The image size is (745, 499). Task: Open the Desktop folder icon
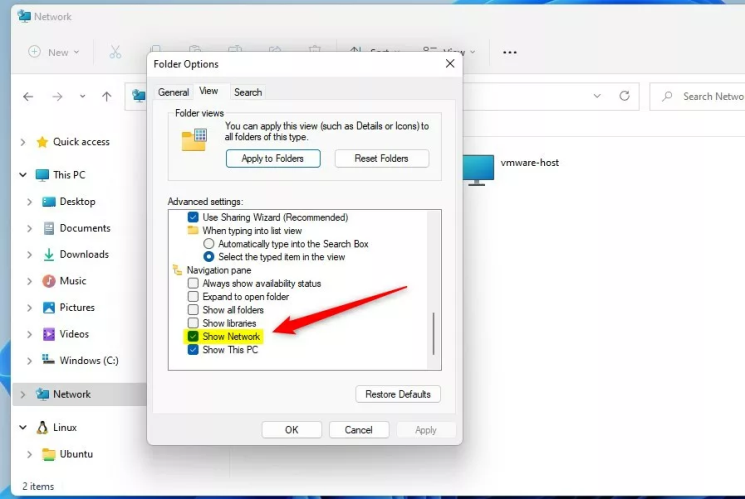[48, 202]
